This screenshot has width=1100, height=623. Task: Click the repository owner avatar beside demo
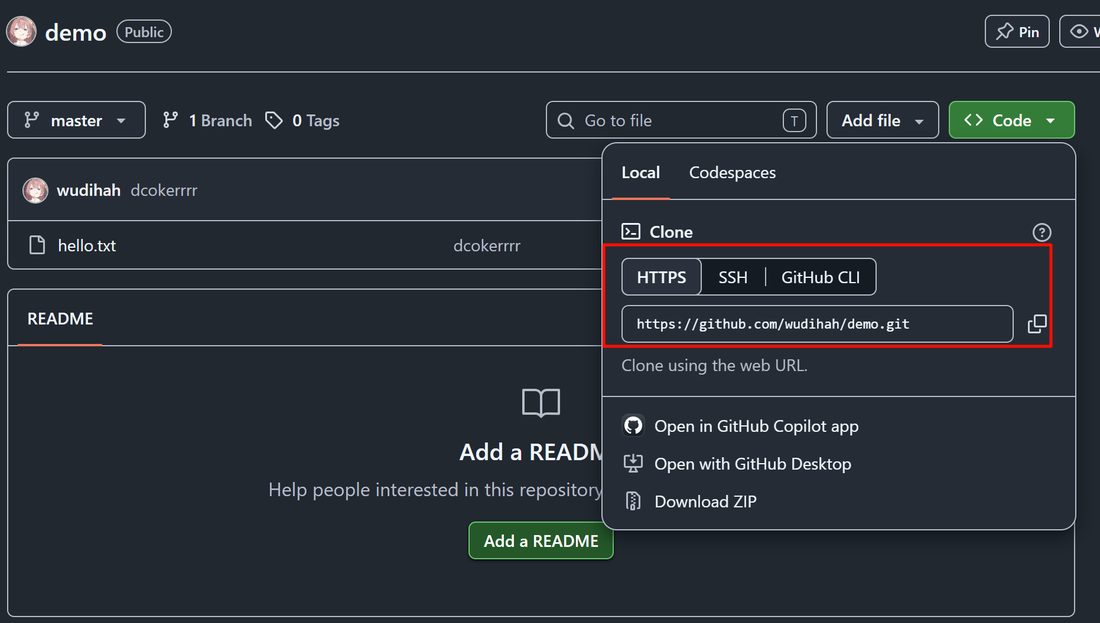(21, 32)
